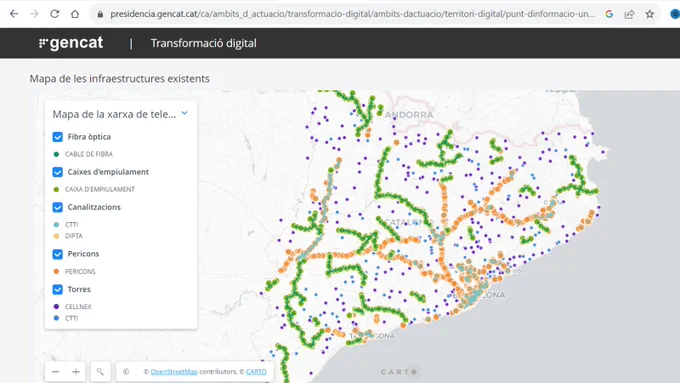Open the CARTO attribution link
680x383 pixels.
[x=256, y=372]
